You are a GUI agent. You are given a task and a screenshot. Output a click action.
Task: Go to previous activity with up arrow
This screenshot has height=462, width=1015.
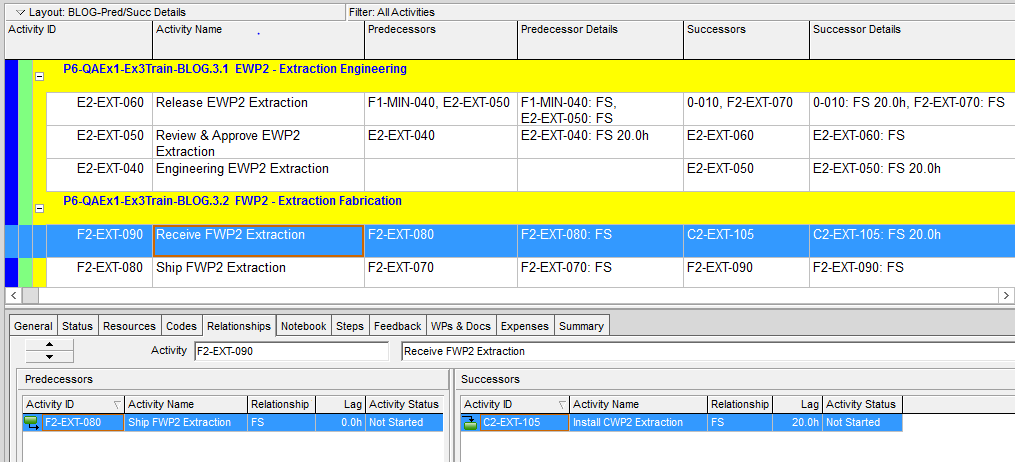click(49, 345)
